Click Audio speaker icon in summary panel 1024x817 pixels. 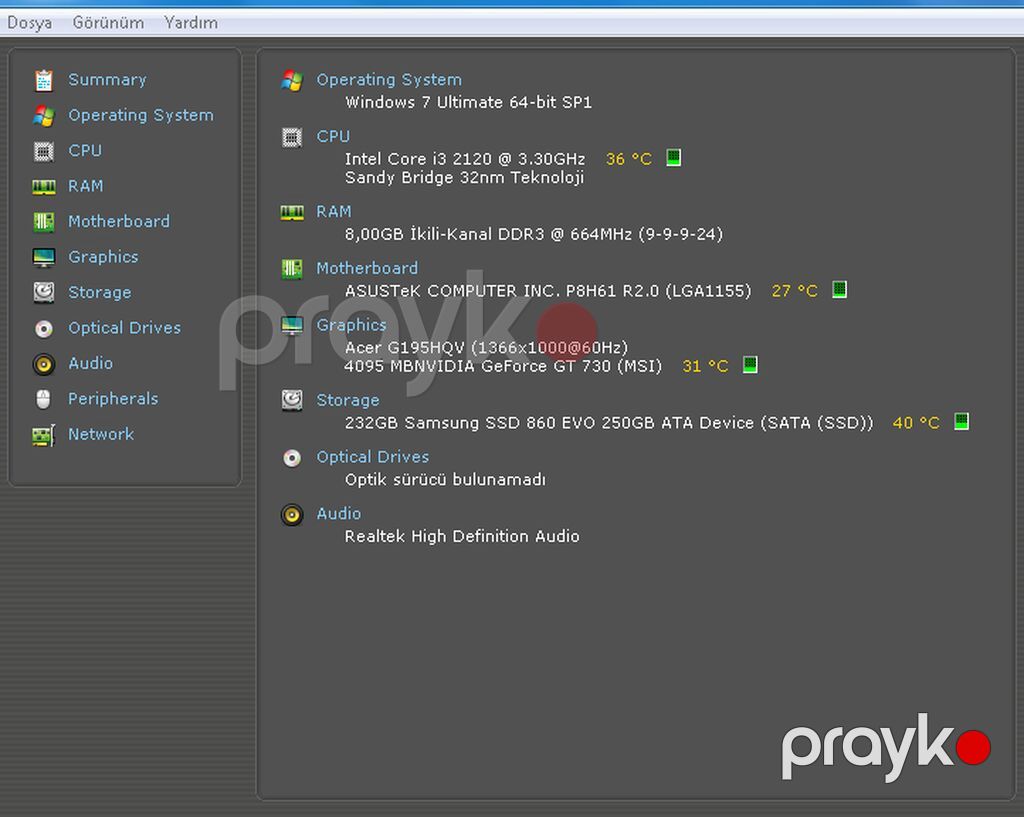(x=292, y=515)
